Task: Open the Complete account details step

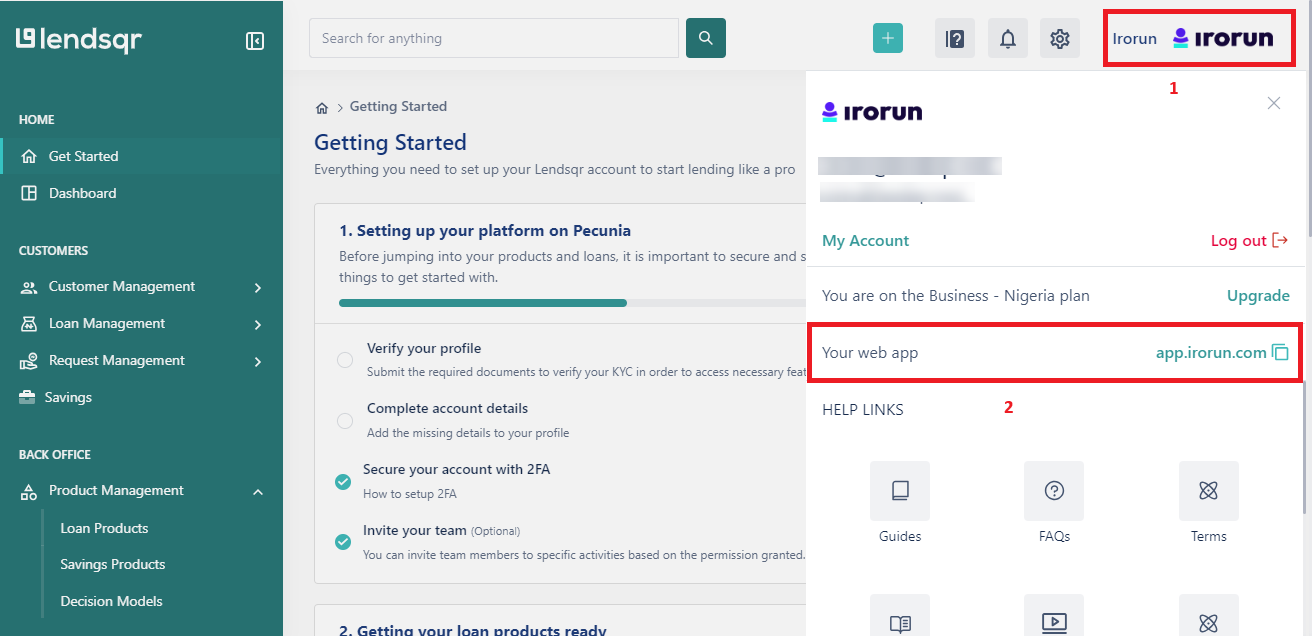Action: (x=447, y=408)
